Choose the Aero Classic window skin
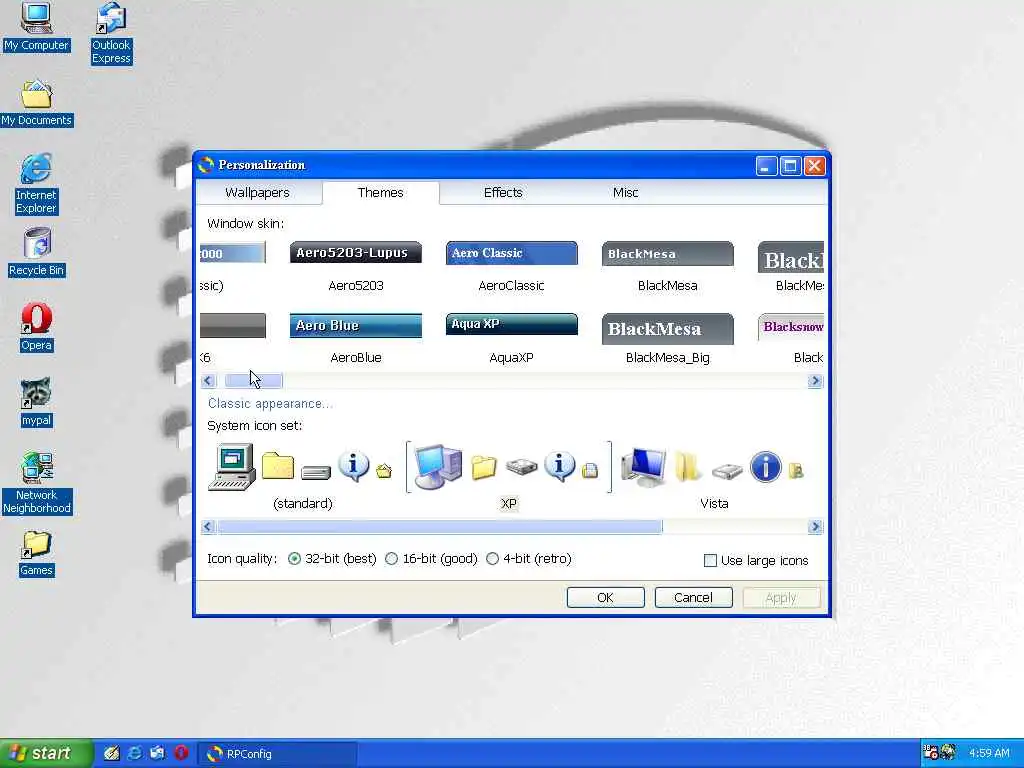 (x=511, y=266)
